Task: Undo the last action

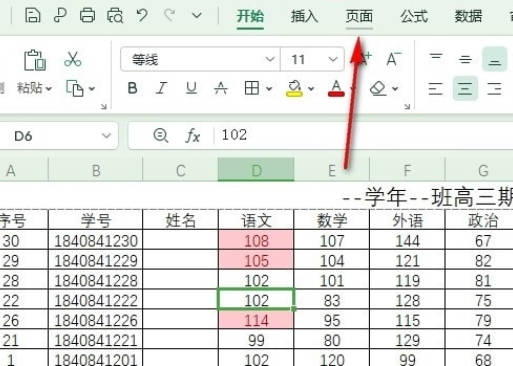Action: point(142,15)
